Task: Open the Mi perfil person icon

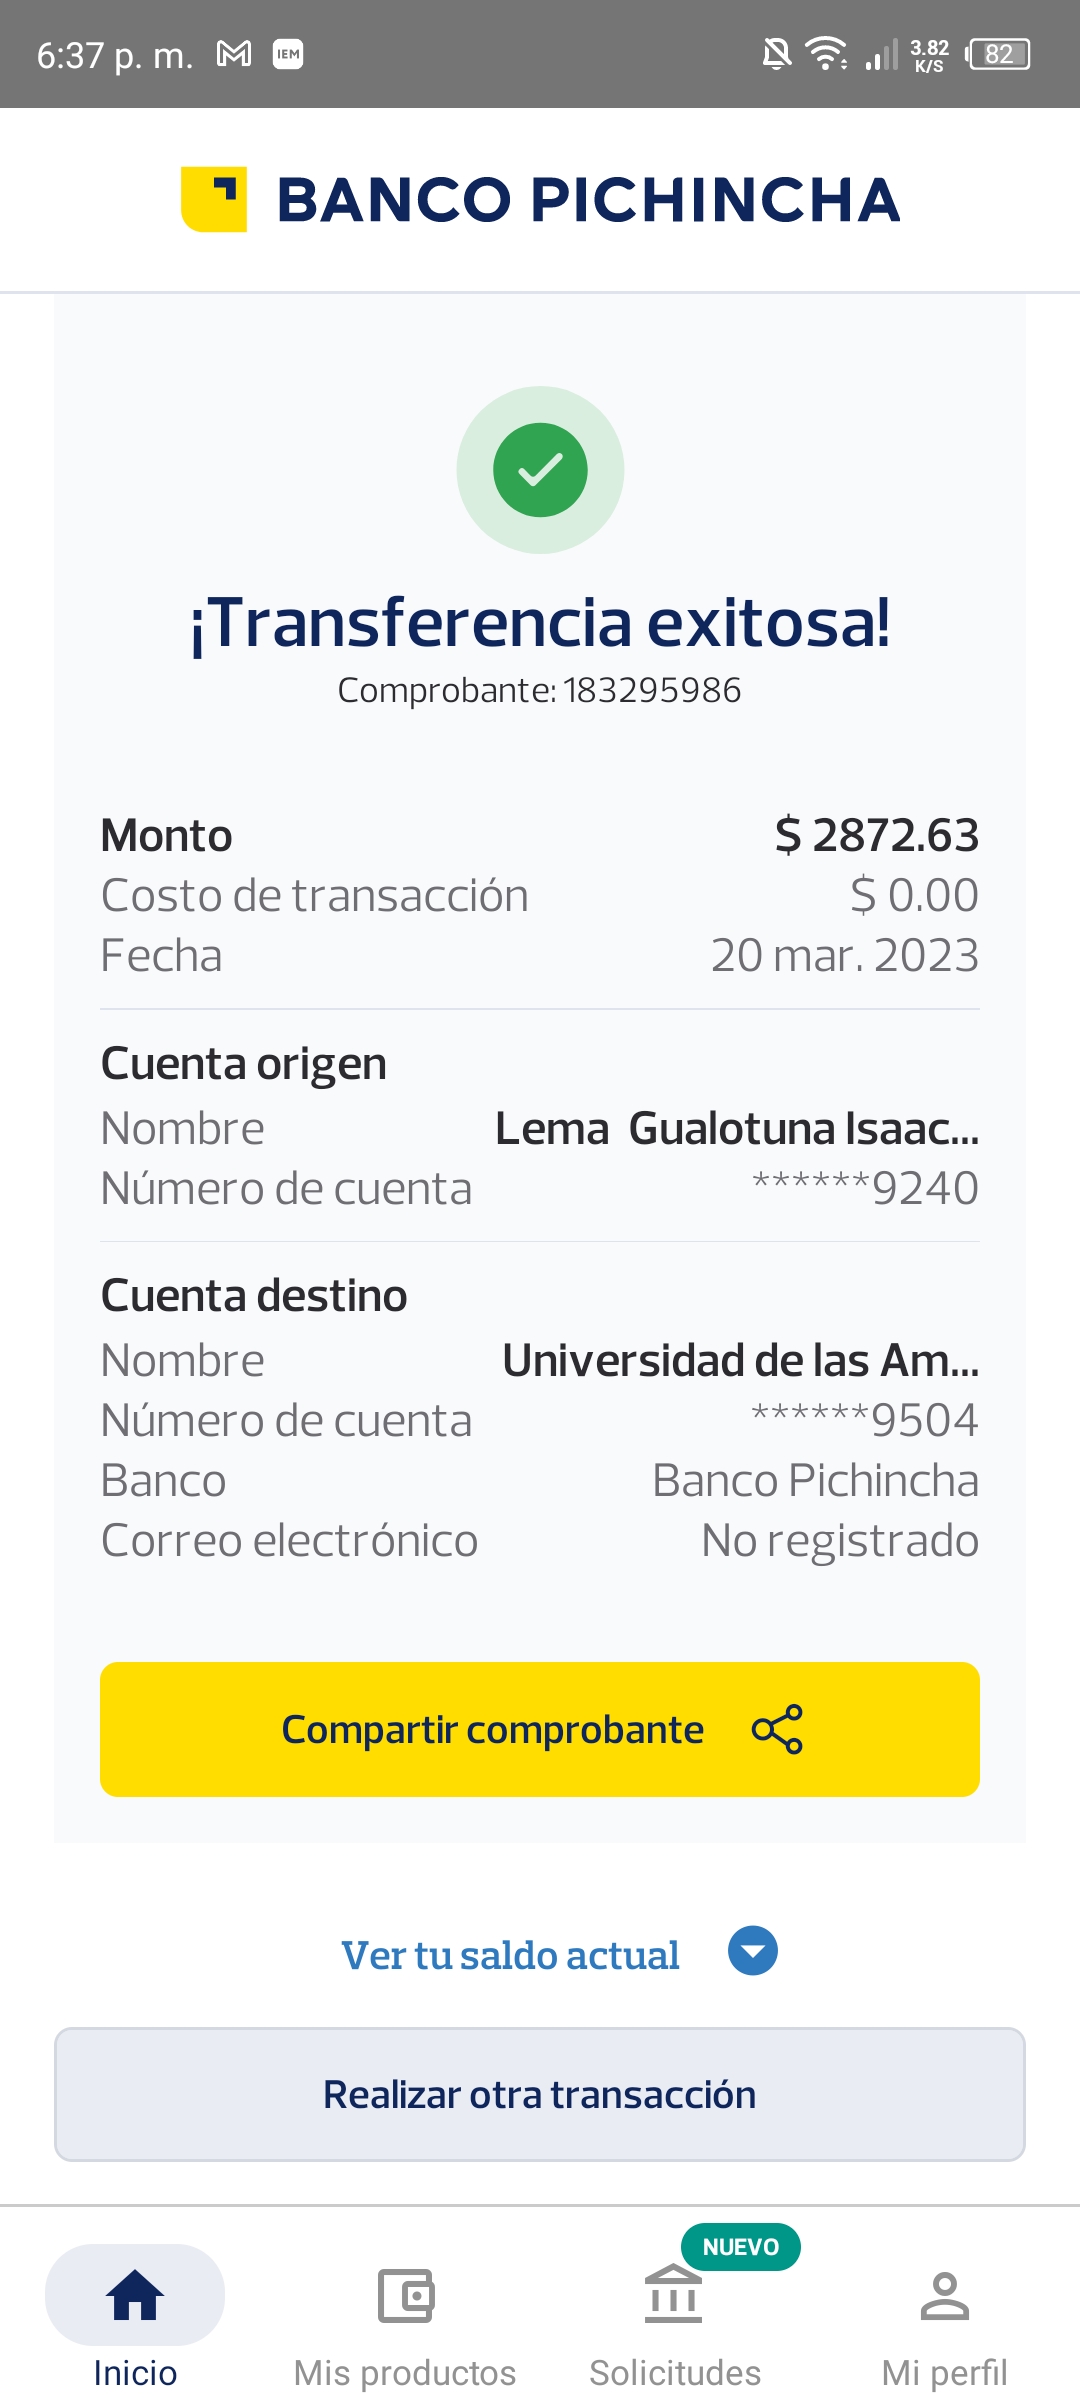Action: pyautogui.click(x=944, y=2295)
